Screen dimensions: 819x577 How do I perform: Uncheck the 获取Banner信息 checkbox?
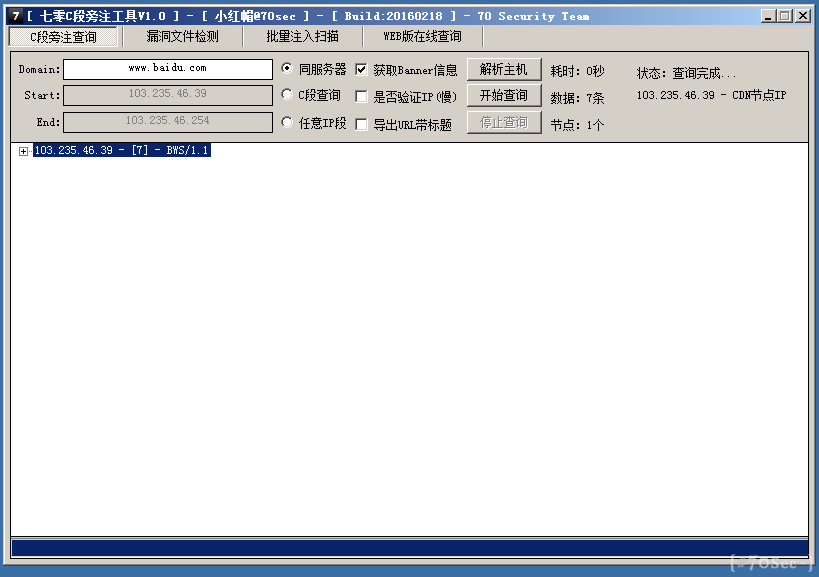click(x=362, y=70)
